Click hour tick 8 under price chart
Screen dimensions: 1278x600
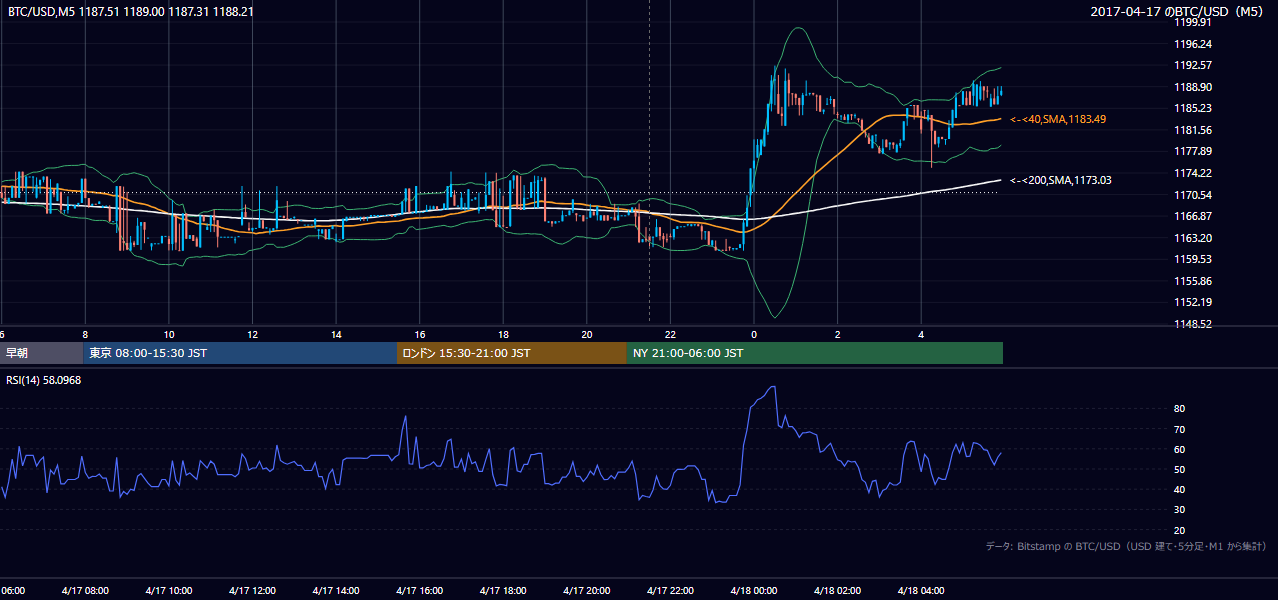(x=85, y=334)
